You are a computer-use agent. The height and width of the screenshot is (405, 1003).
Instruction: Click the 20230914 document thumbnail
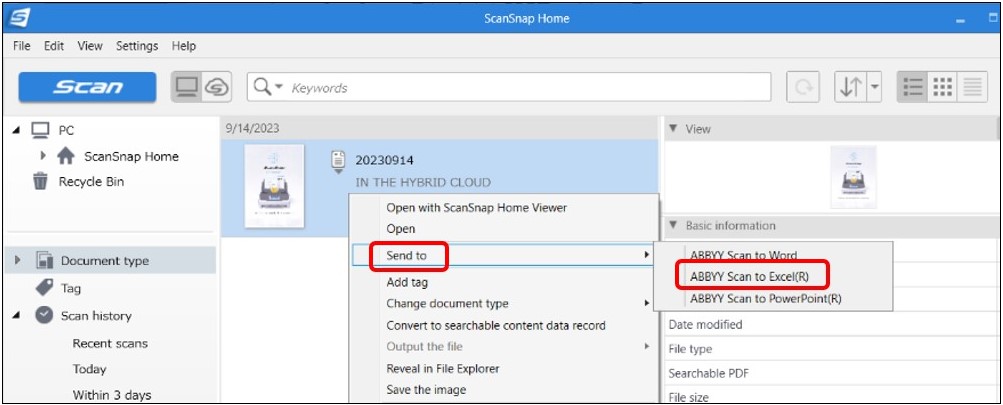[274, 186]
